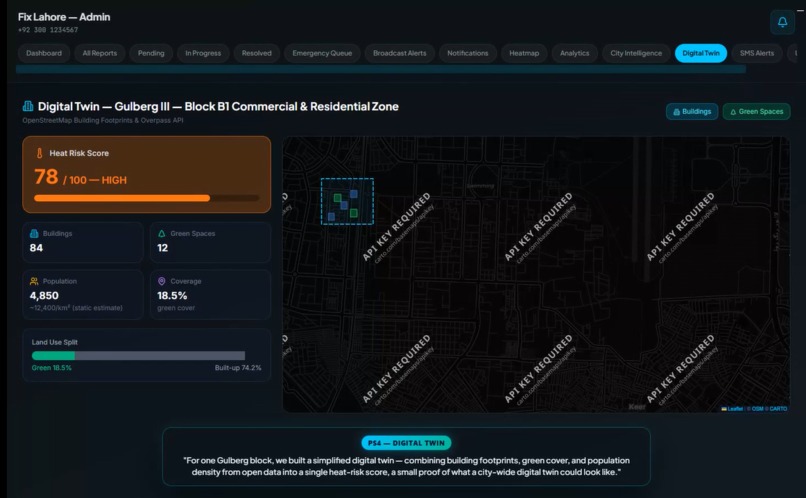Viewport: 806px width, 498px height.
Task: Show the Resolved tab
Action: tap(257, 53)
